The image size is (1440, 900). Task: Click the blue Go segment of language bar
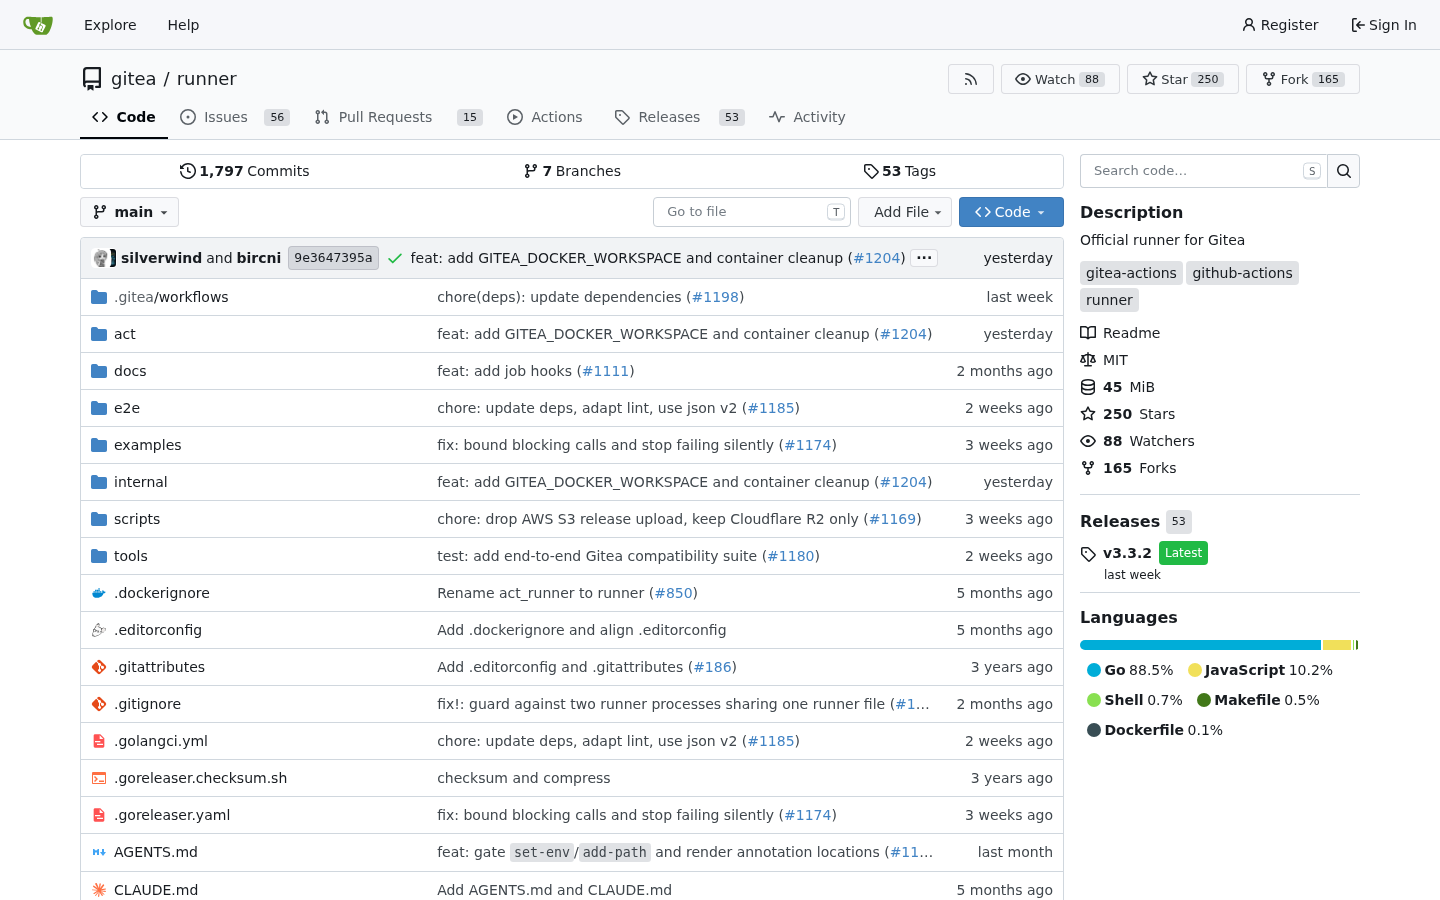click(x=1200, y=645)
